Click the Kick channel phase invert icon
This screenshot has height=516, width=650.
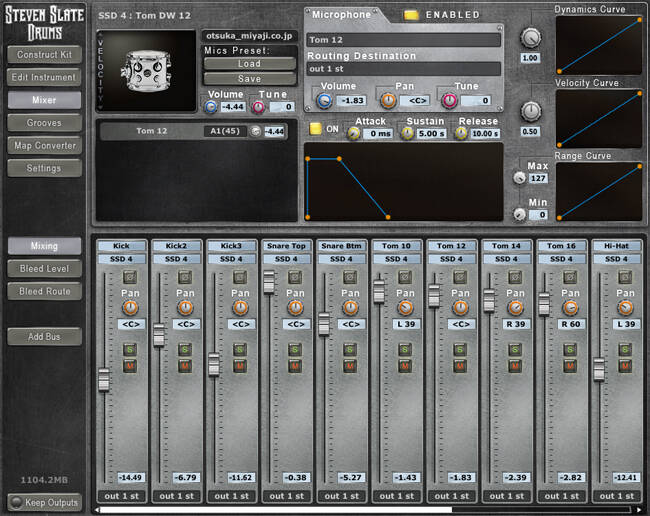pyautogui.click(x=130, y=277)
